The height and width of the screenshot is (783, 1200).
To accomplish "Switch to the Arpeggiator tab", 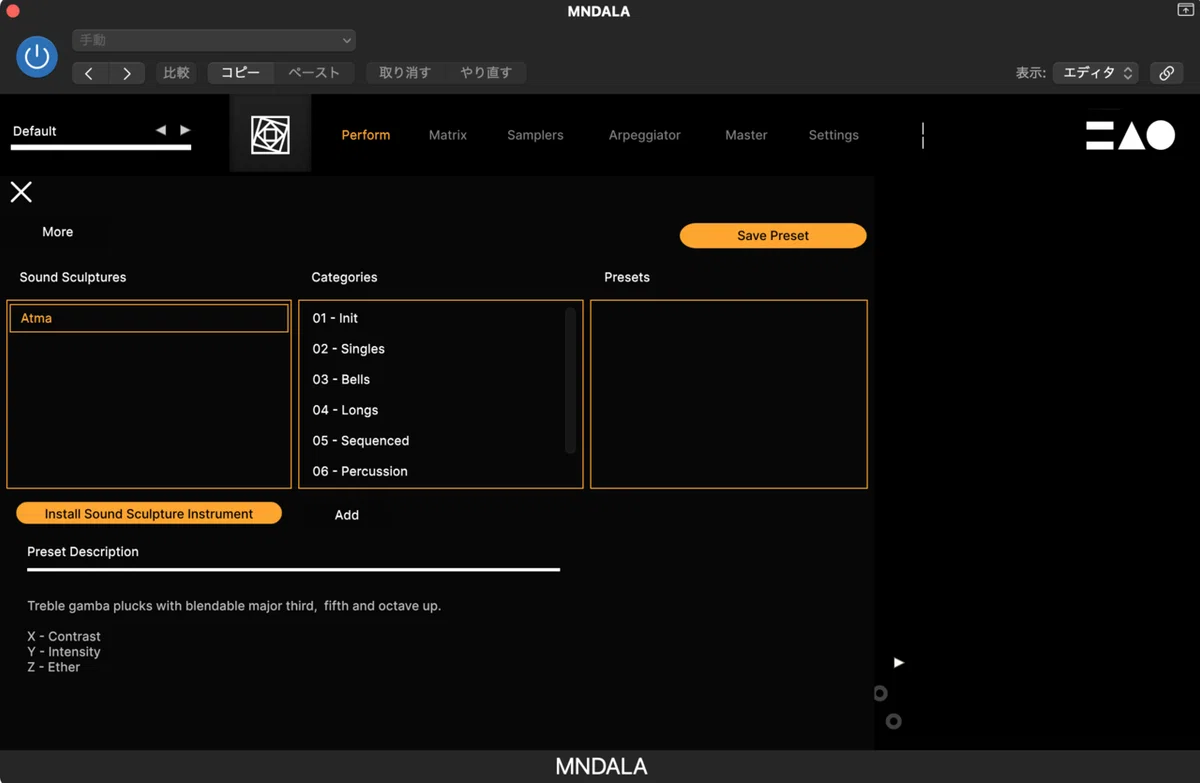I will point(645,135).
